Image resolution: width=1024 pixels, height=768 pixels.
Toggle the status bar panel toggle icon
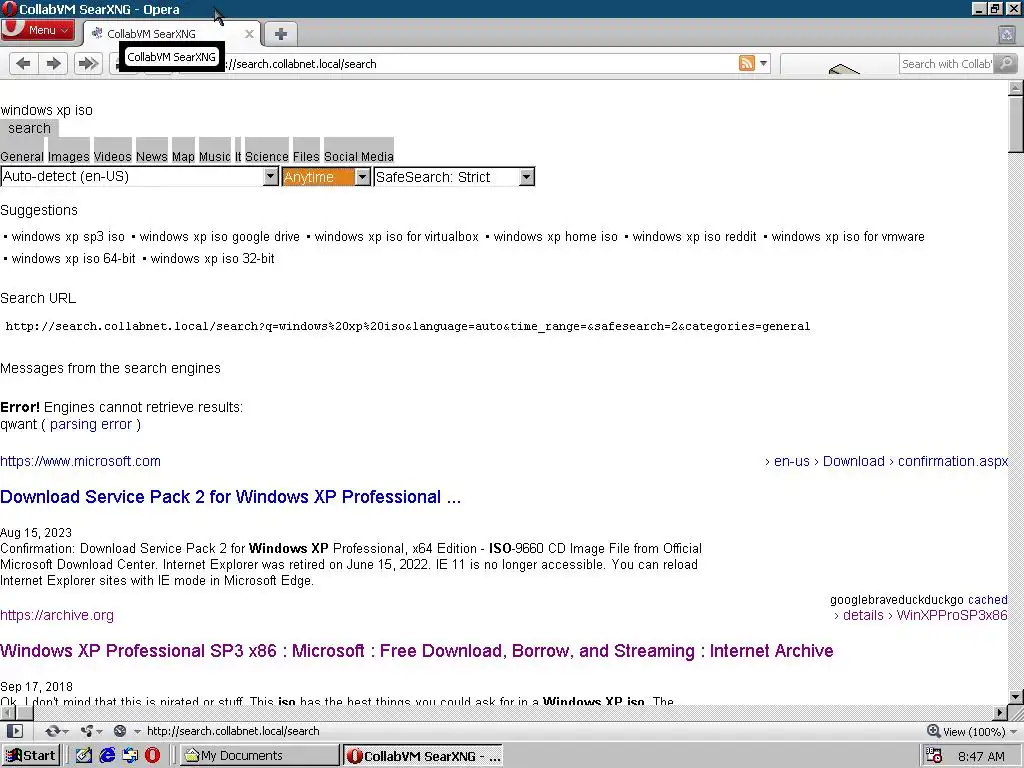pyautogui.click(x=14, y=731)
